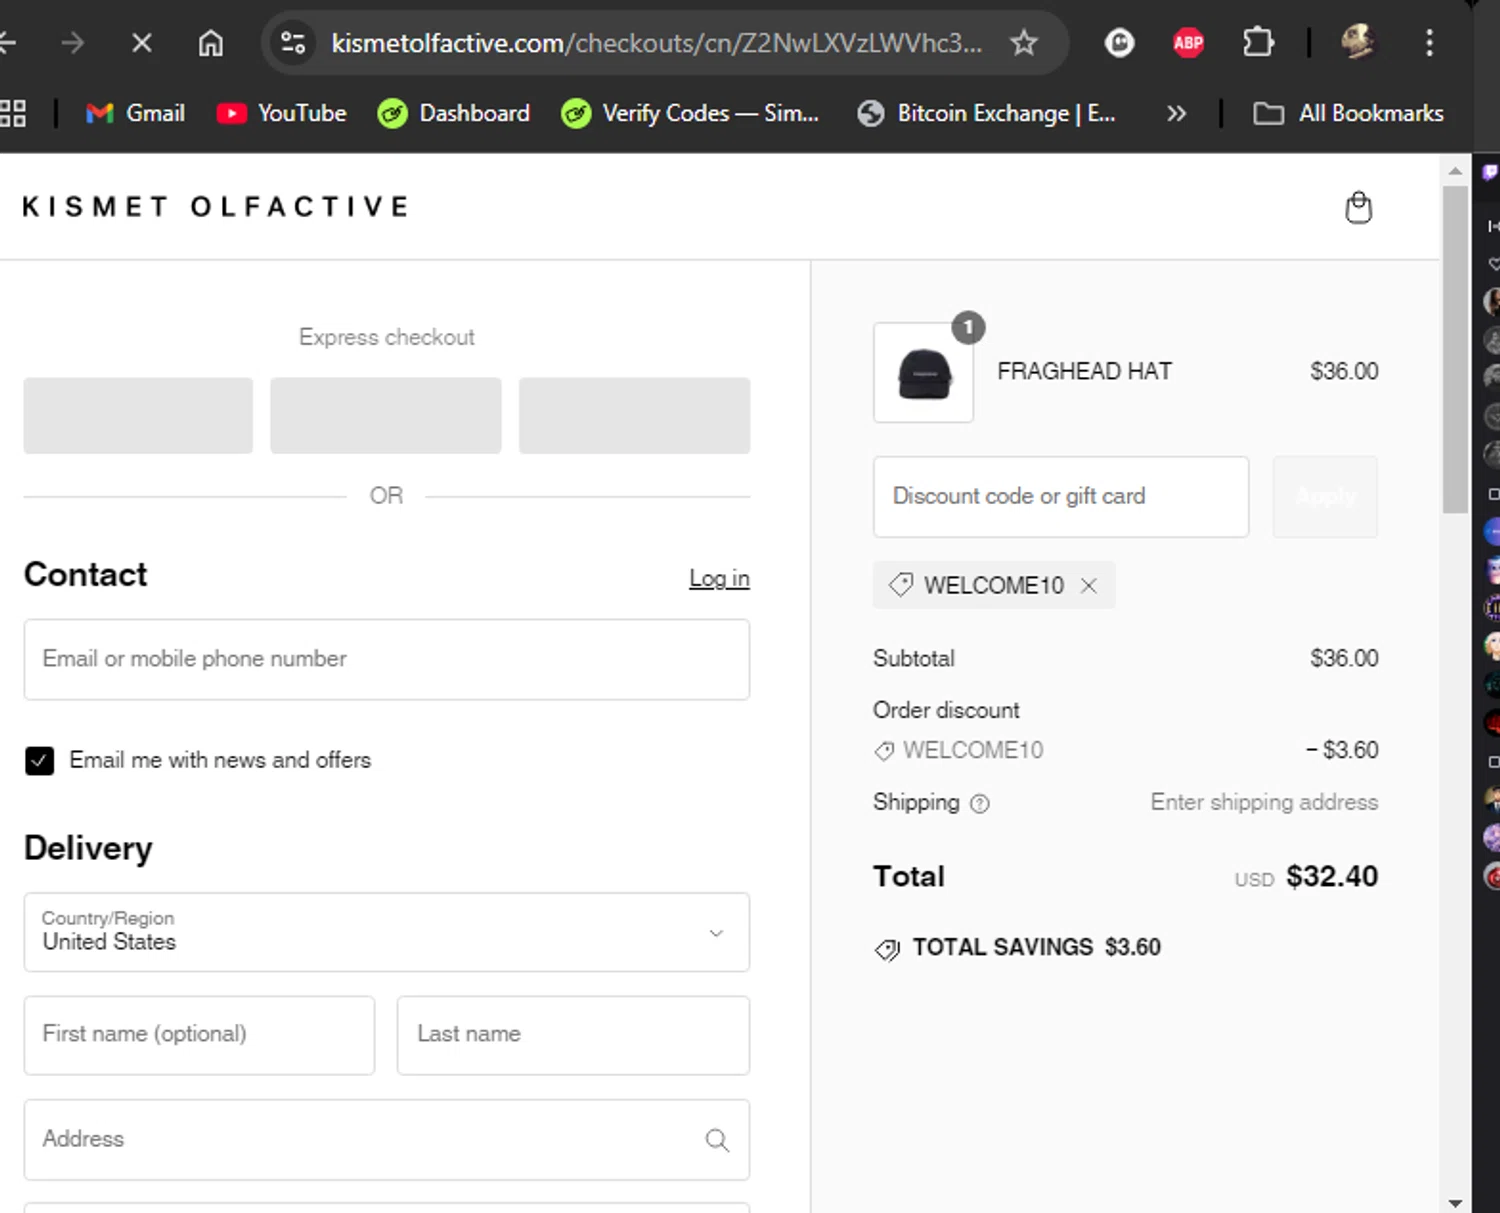
Task: Click the Address field
Action: coord(387,1140)
